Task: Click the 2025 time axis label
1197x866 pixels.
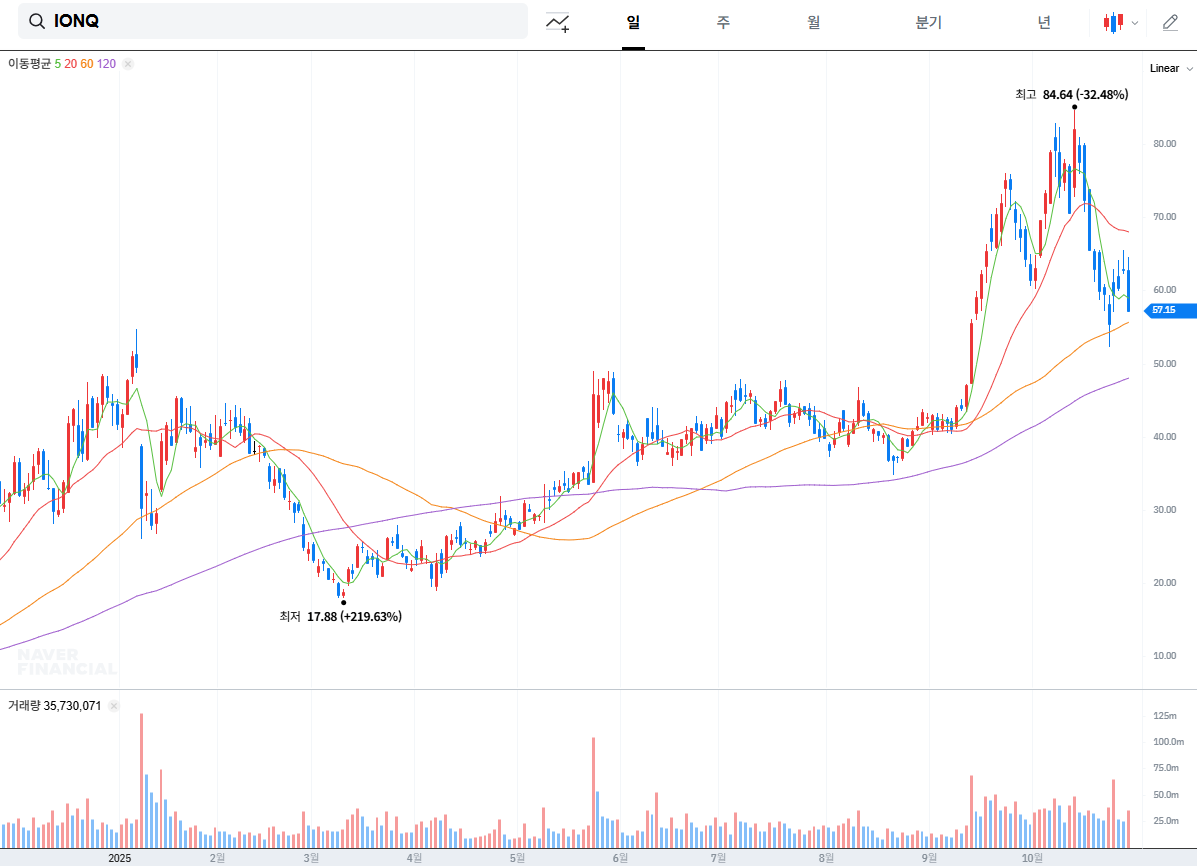Action: coord(120,858)
